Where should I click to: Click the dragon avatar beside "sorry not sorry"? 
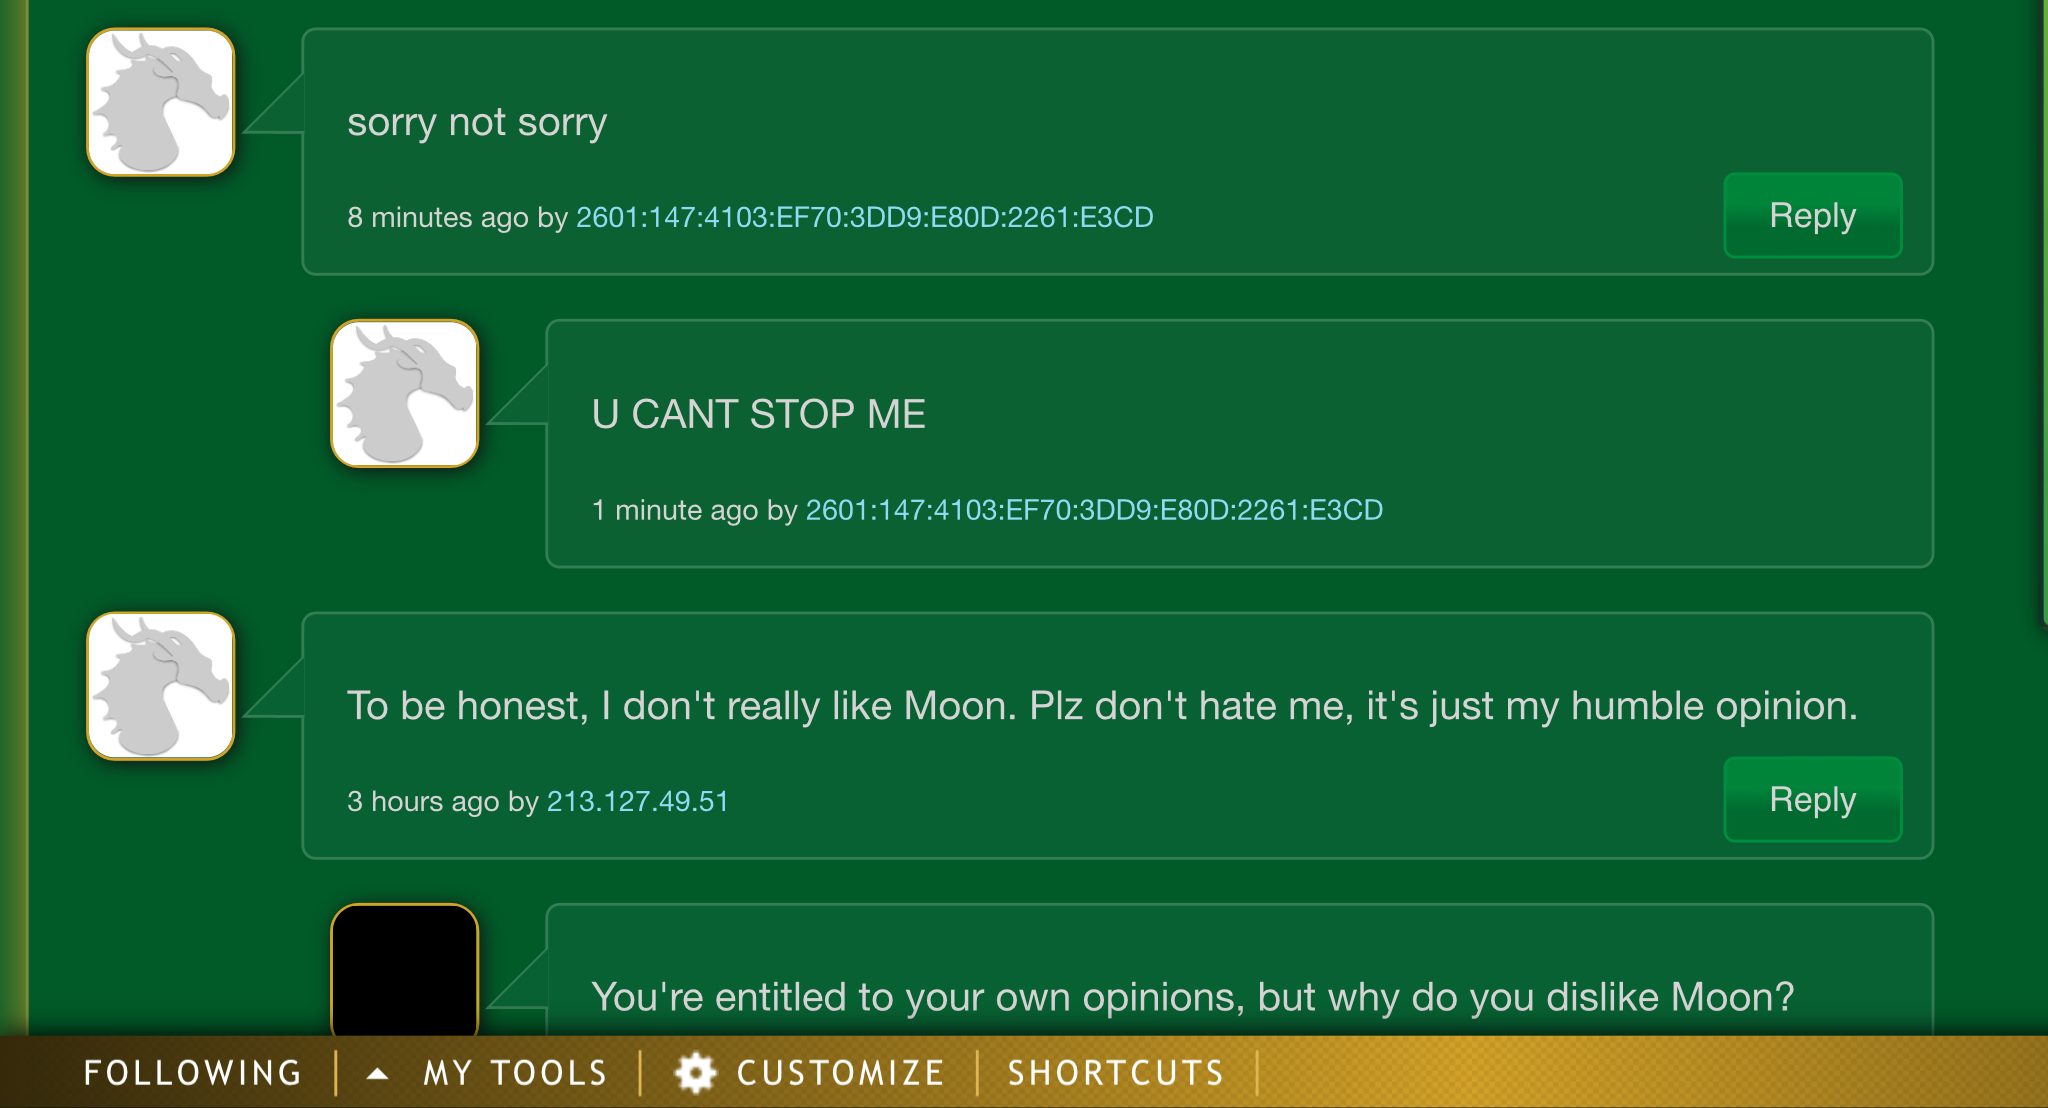(x=161, y=102)
